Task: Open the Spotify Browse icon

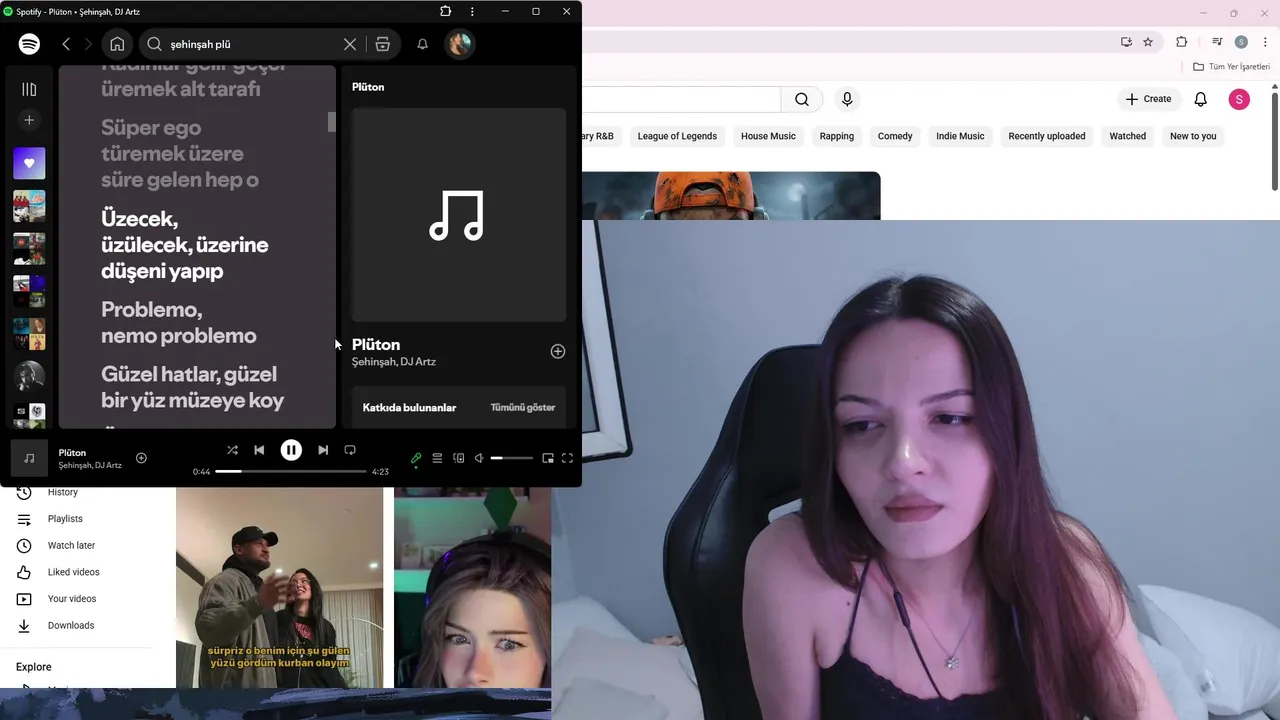Action: [382, 44]
